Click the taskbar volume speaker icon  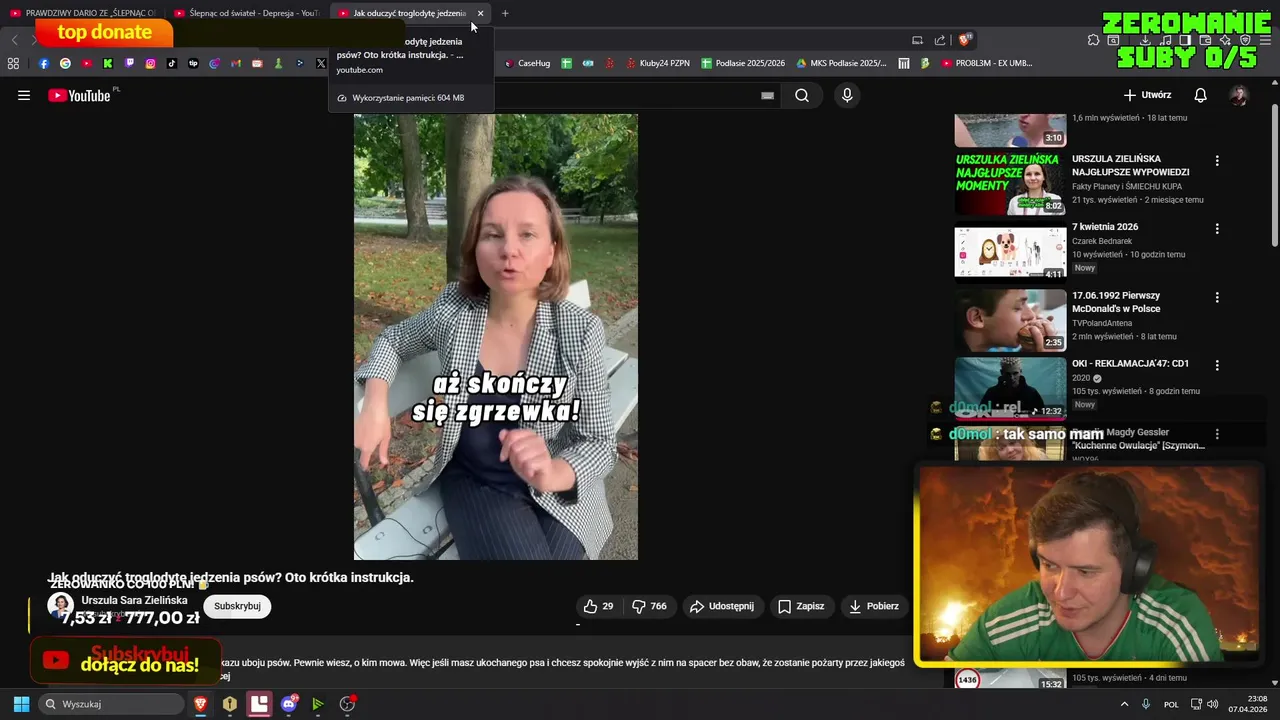coord(1213,704)
